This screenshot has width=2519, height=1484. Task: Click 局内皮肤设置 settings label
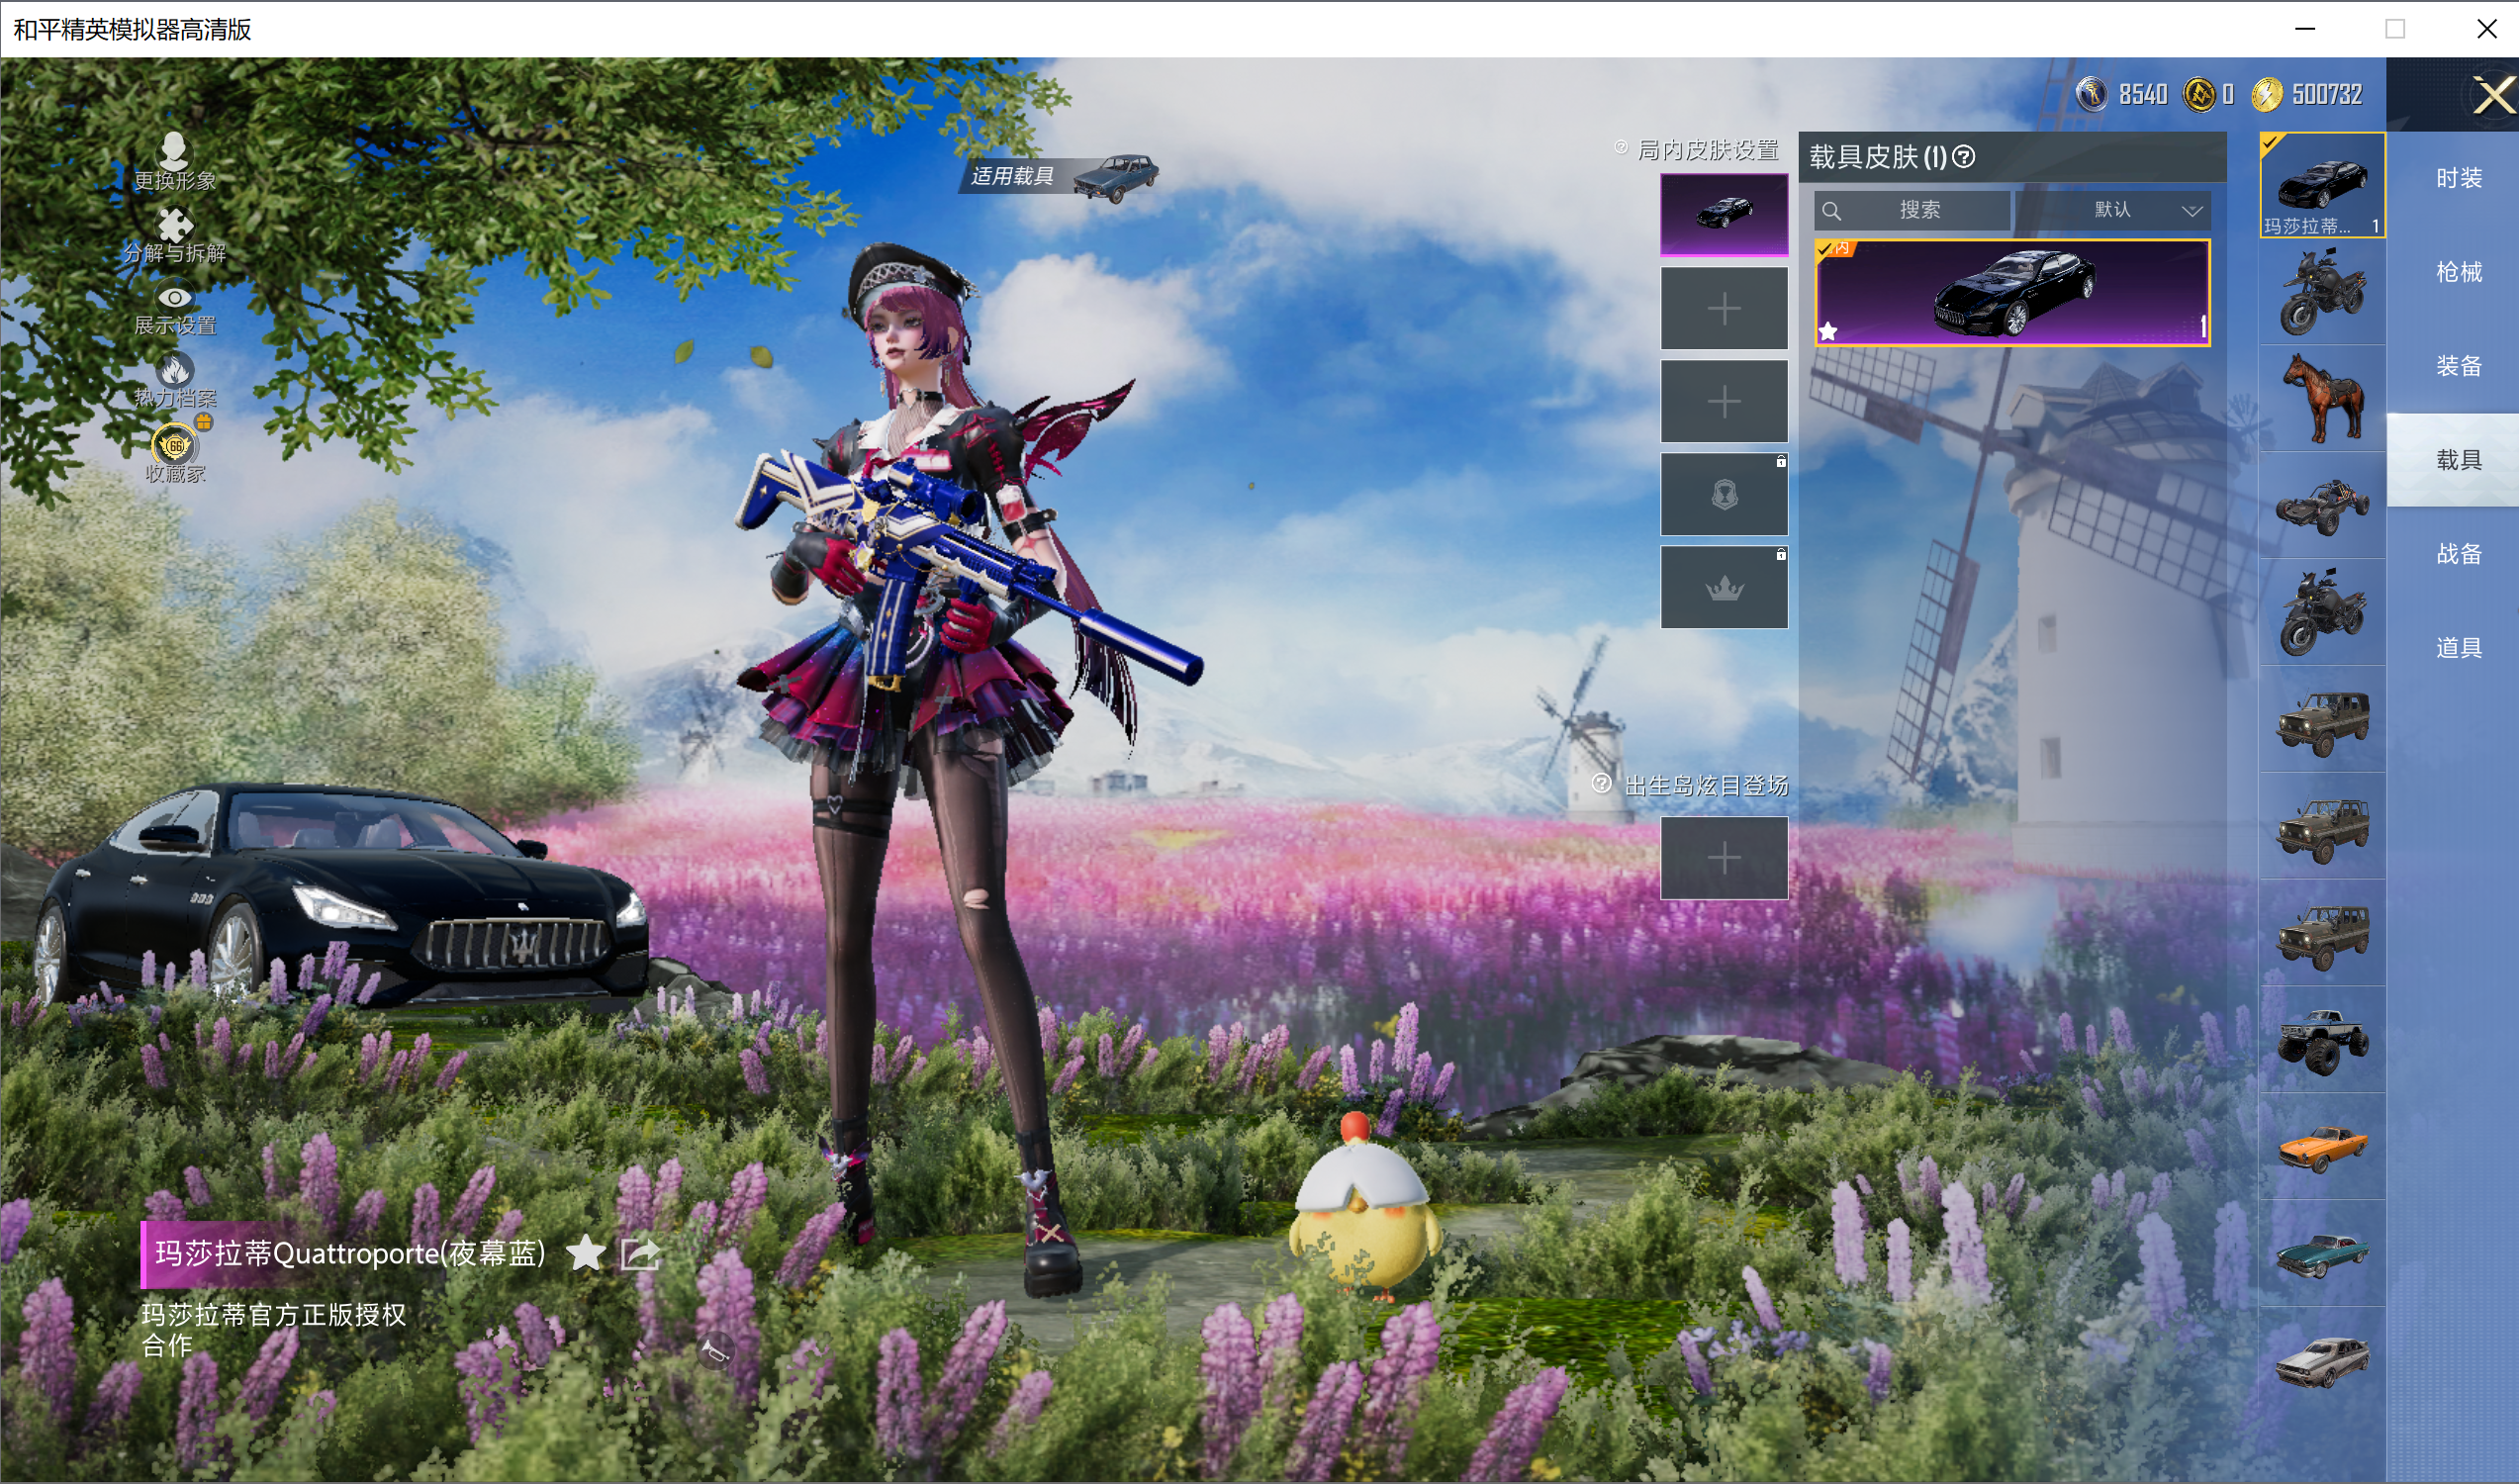click(x=1707, y=150)
